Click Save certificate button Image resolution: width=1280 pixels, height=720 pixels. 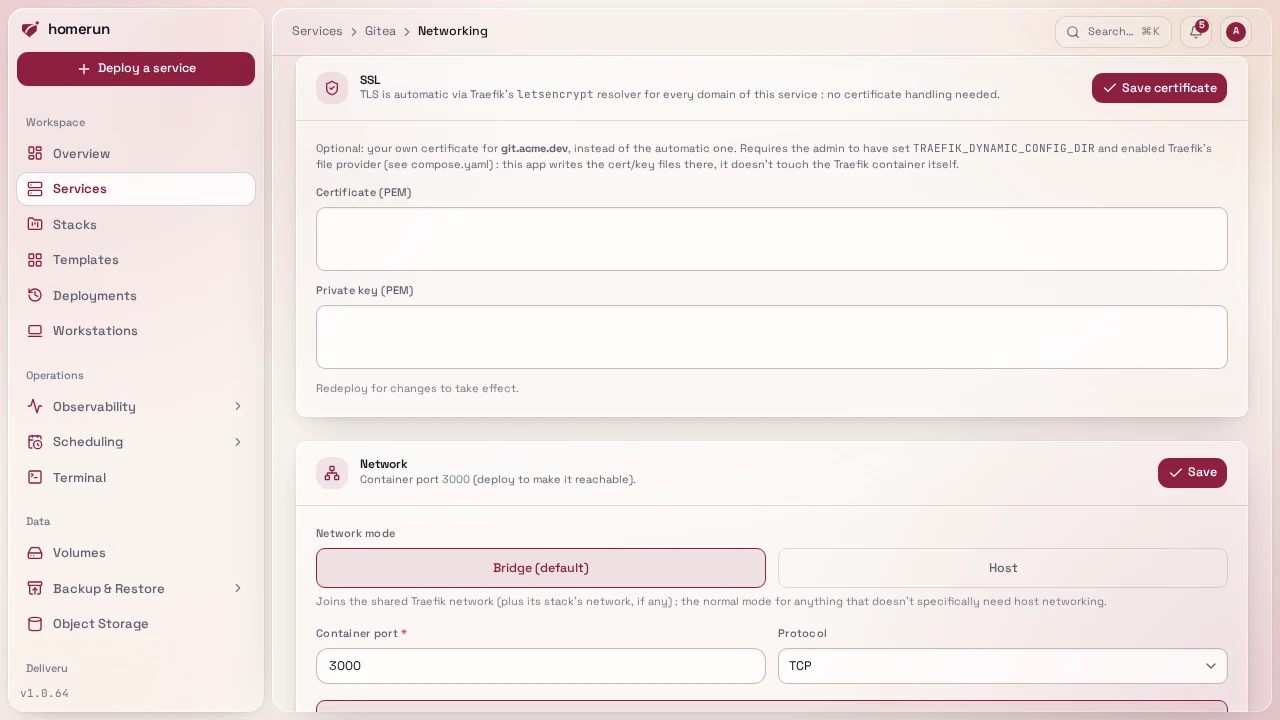1159,88
